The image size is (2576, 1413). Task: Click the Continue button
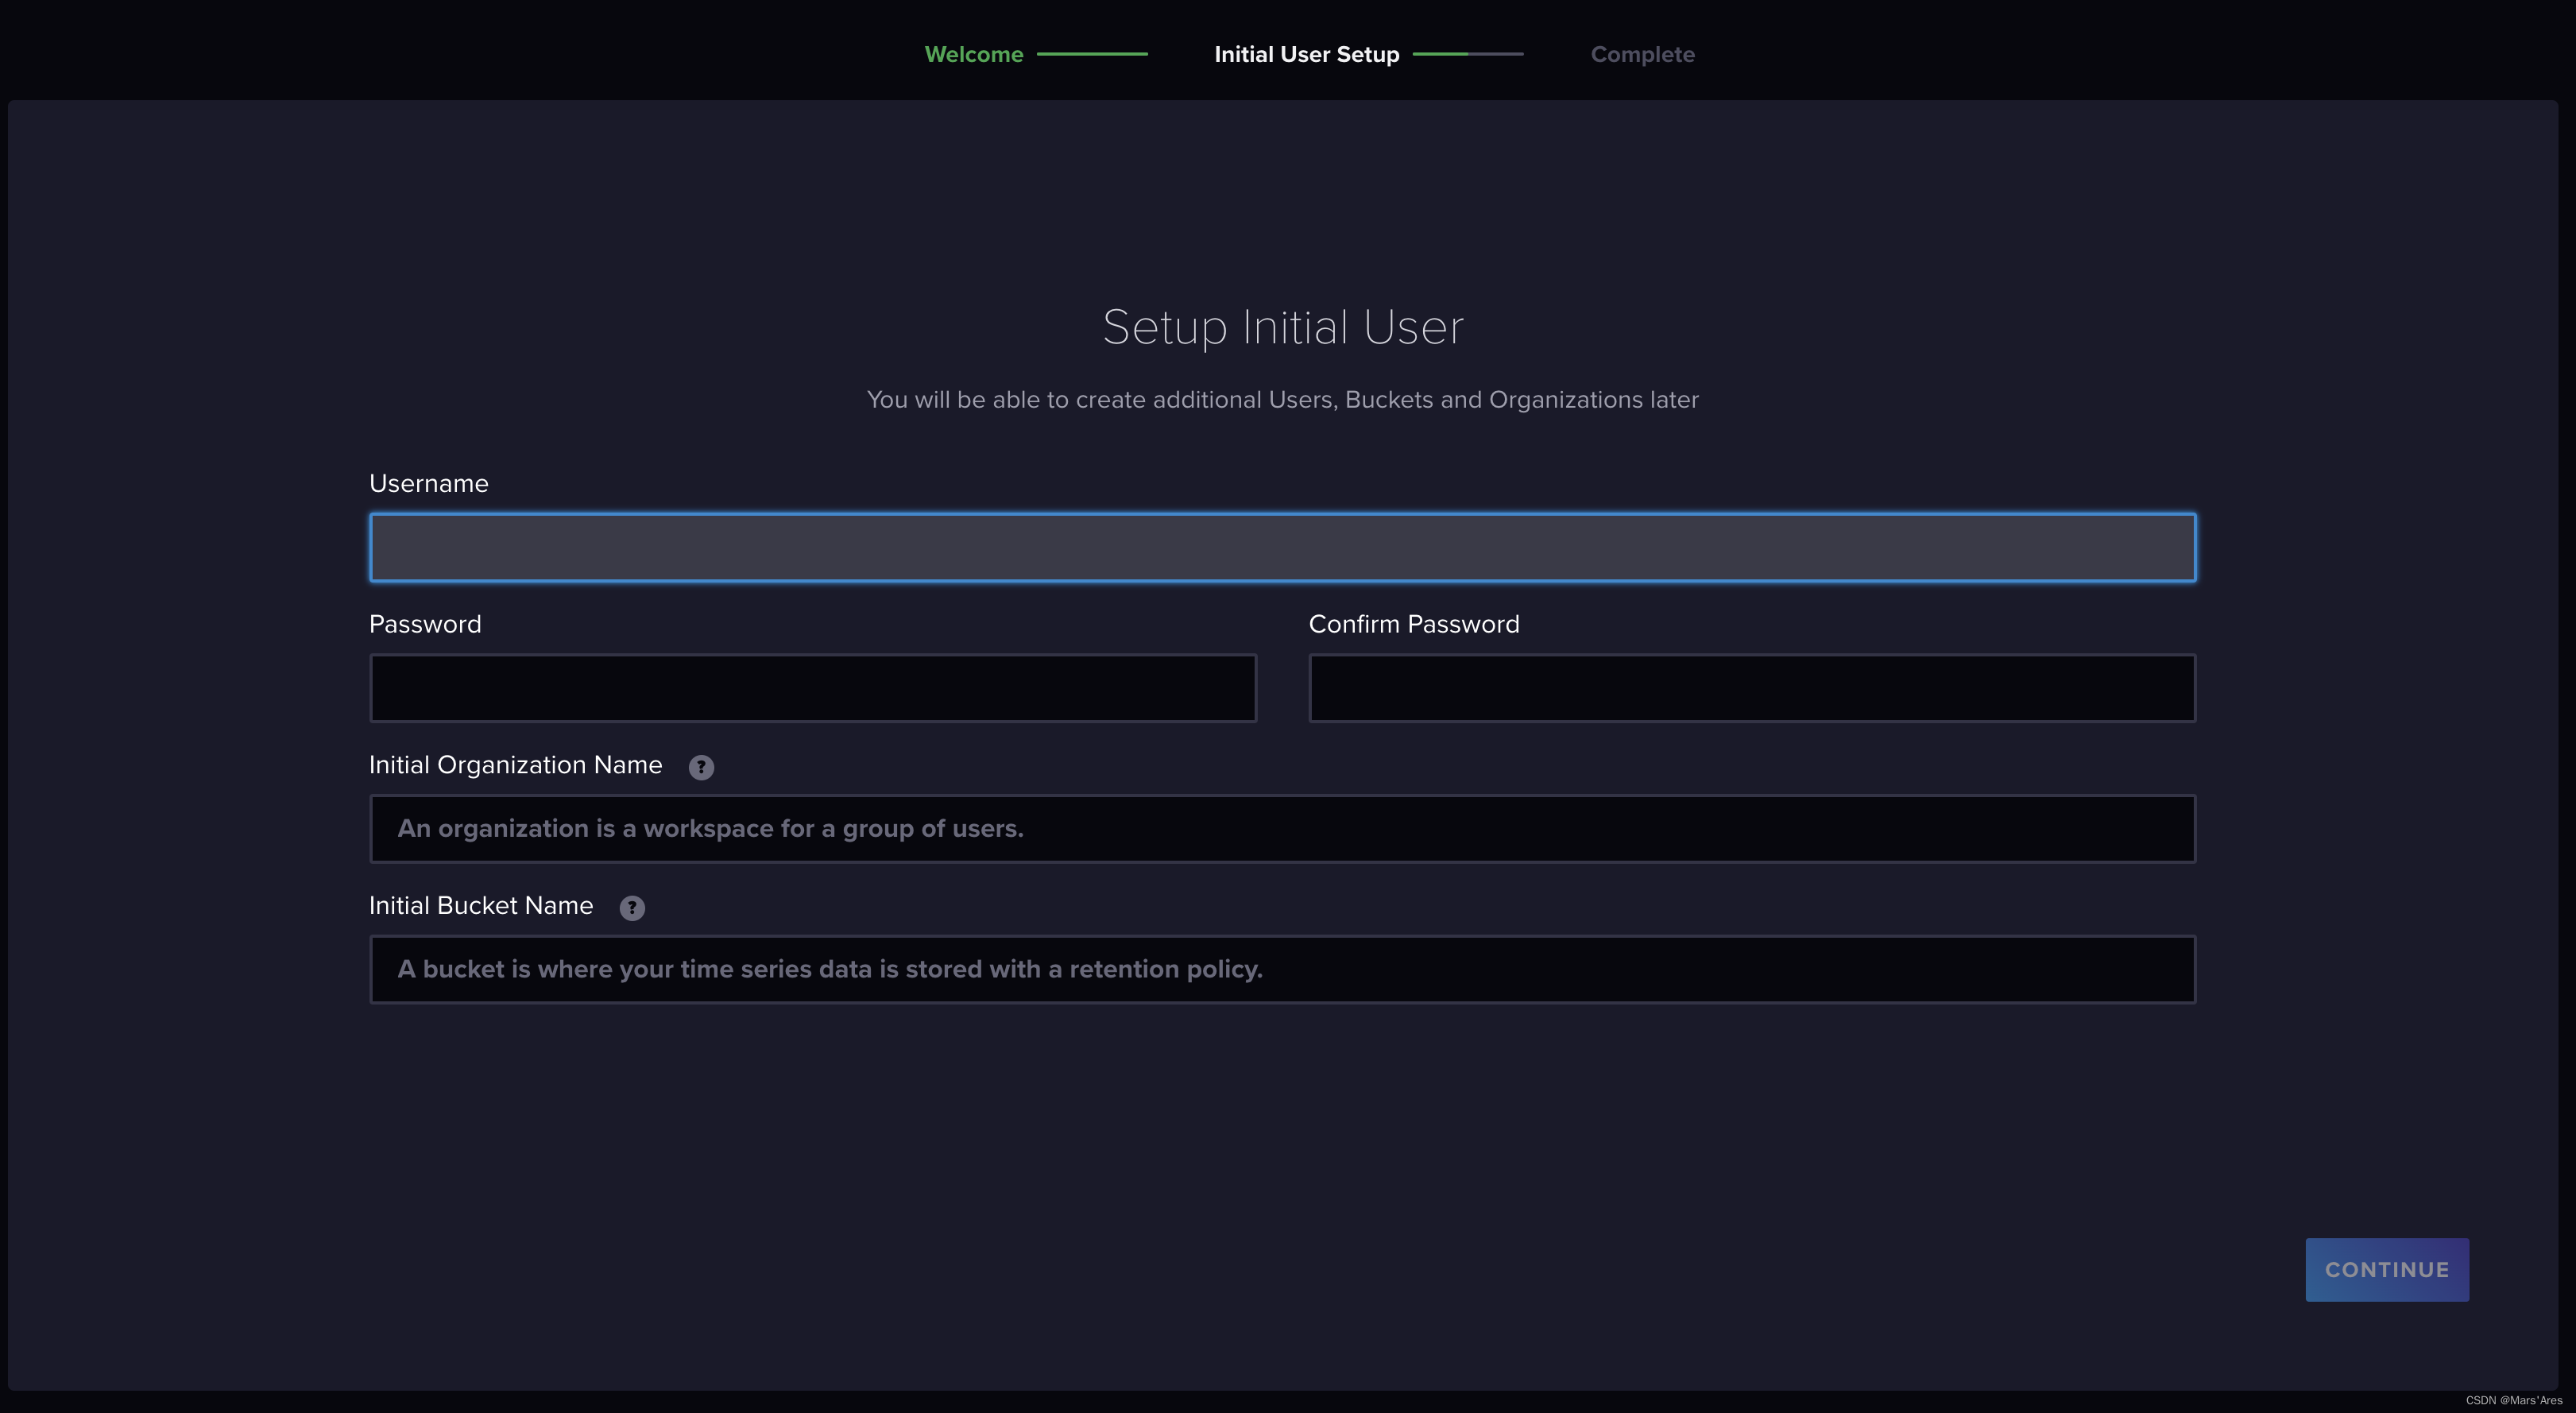[2387, 1270]
